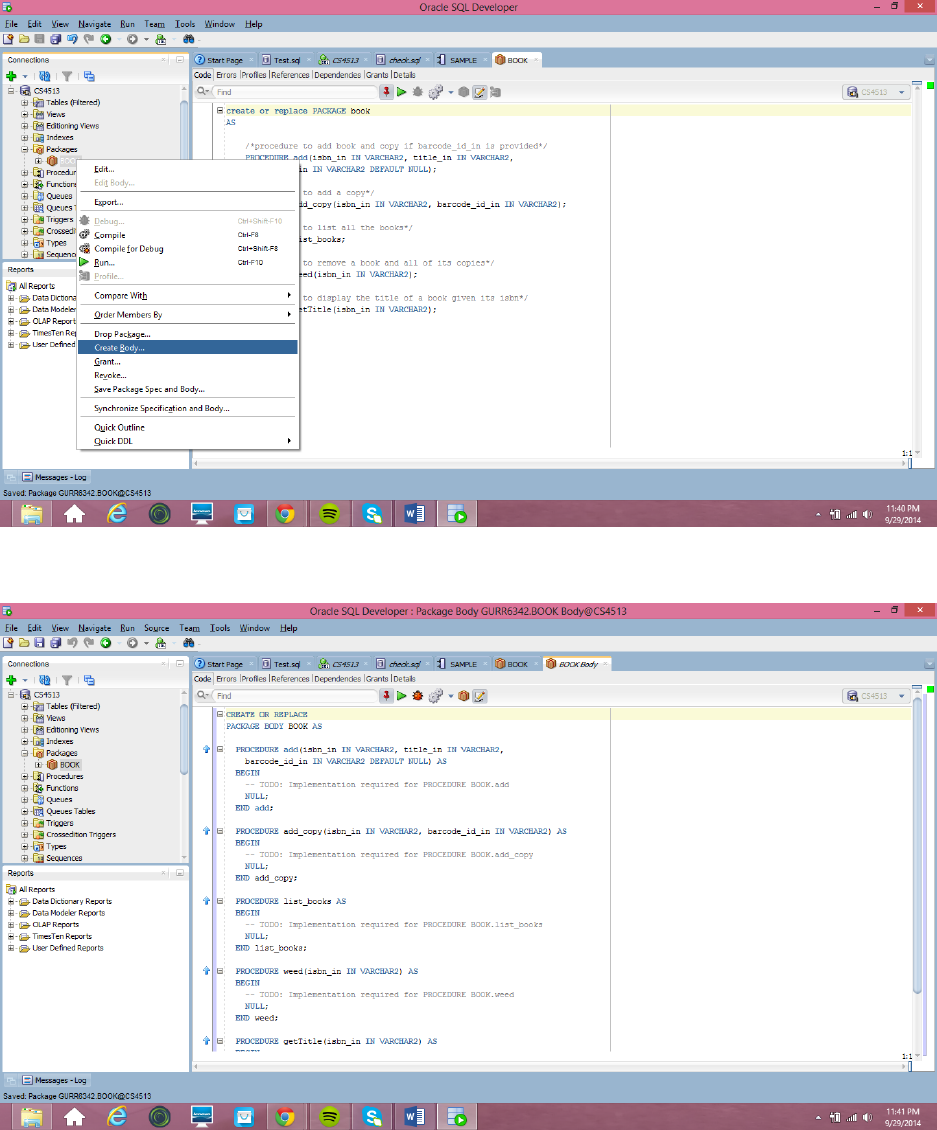Click horizontal scrollbar beneath BOOK Body code
The width and height of the screenshot is (937, 1130).
click(x=549, y=1066)
